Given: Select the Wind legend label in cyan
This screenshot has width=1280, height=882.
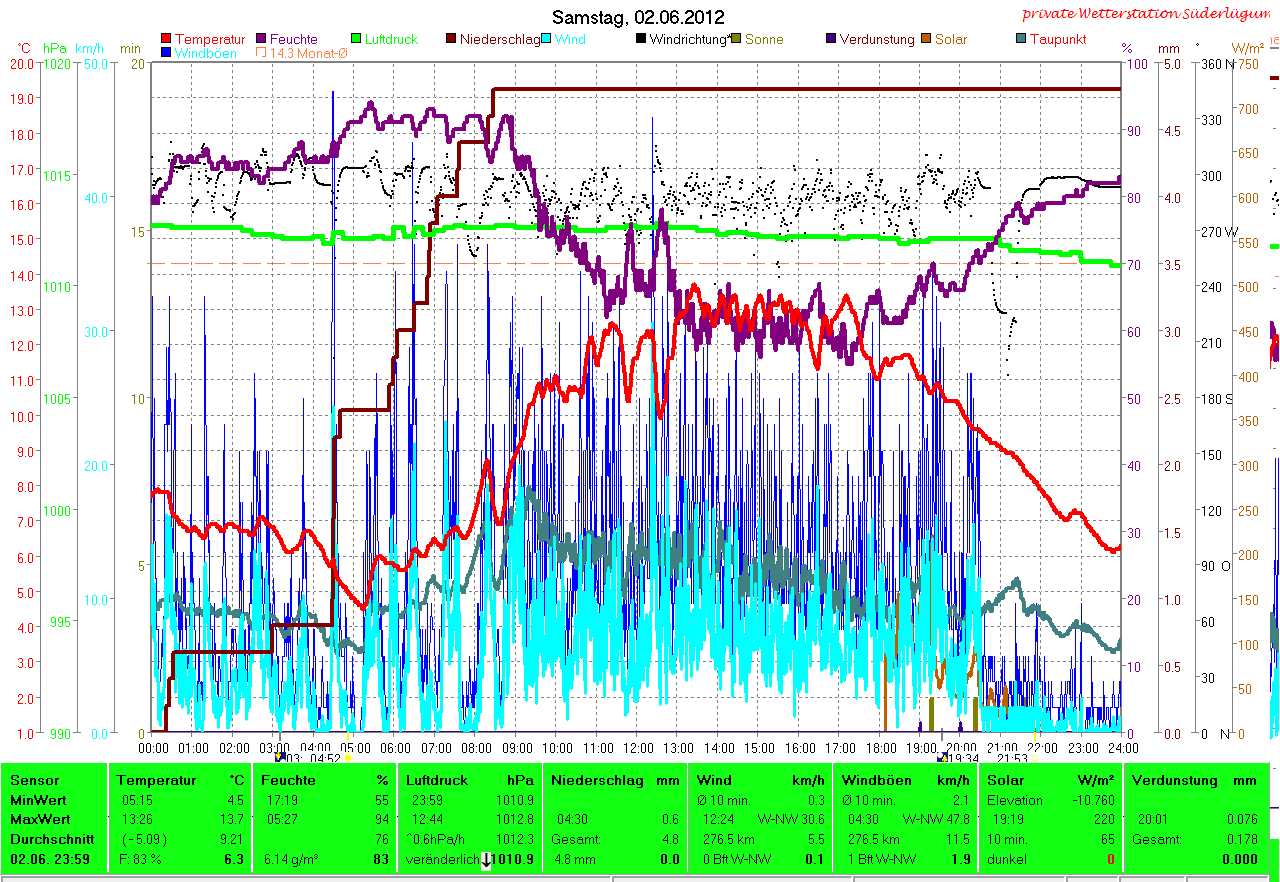Looking at the screenshot, I should pos(571,40).
